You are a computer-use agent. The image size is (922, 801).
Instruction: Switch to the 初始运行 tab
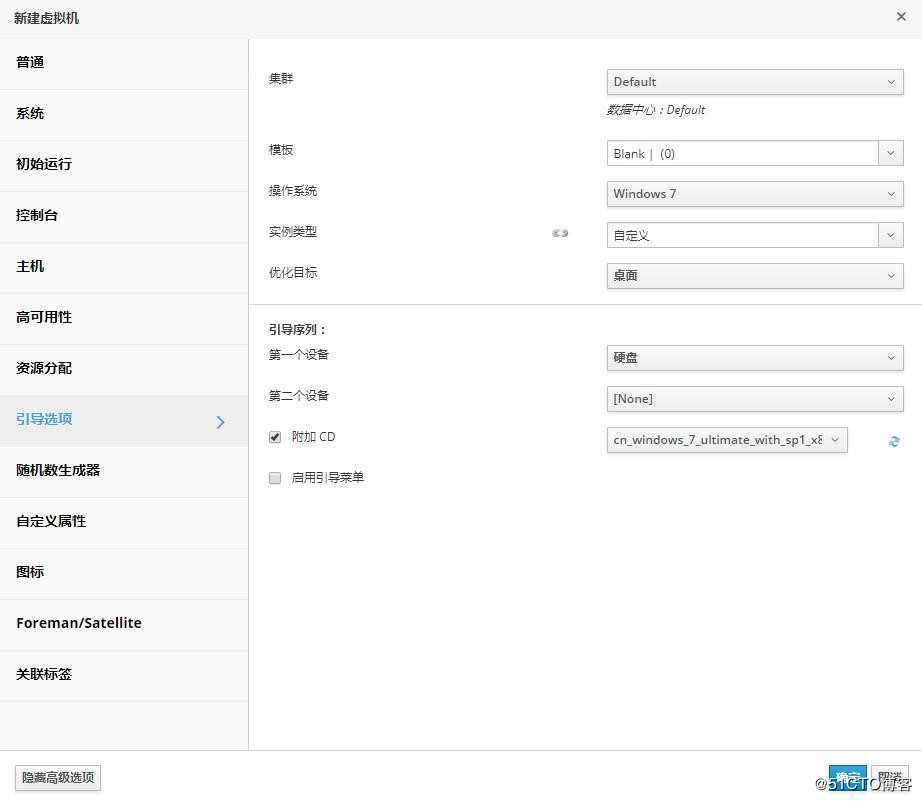coord(124,165)
